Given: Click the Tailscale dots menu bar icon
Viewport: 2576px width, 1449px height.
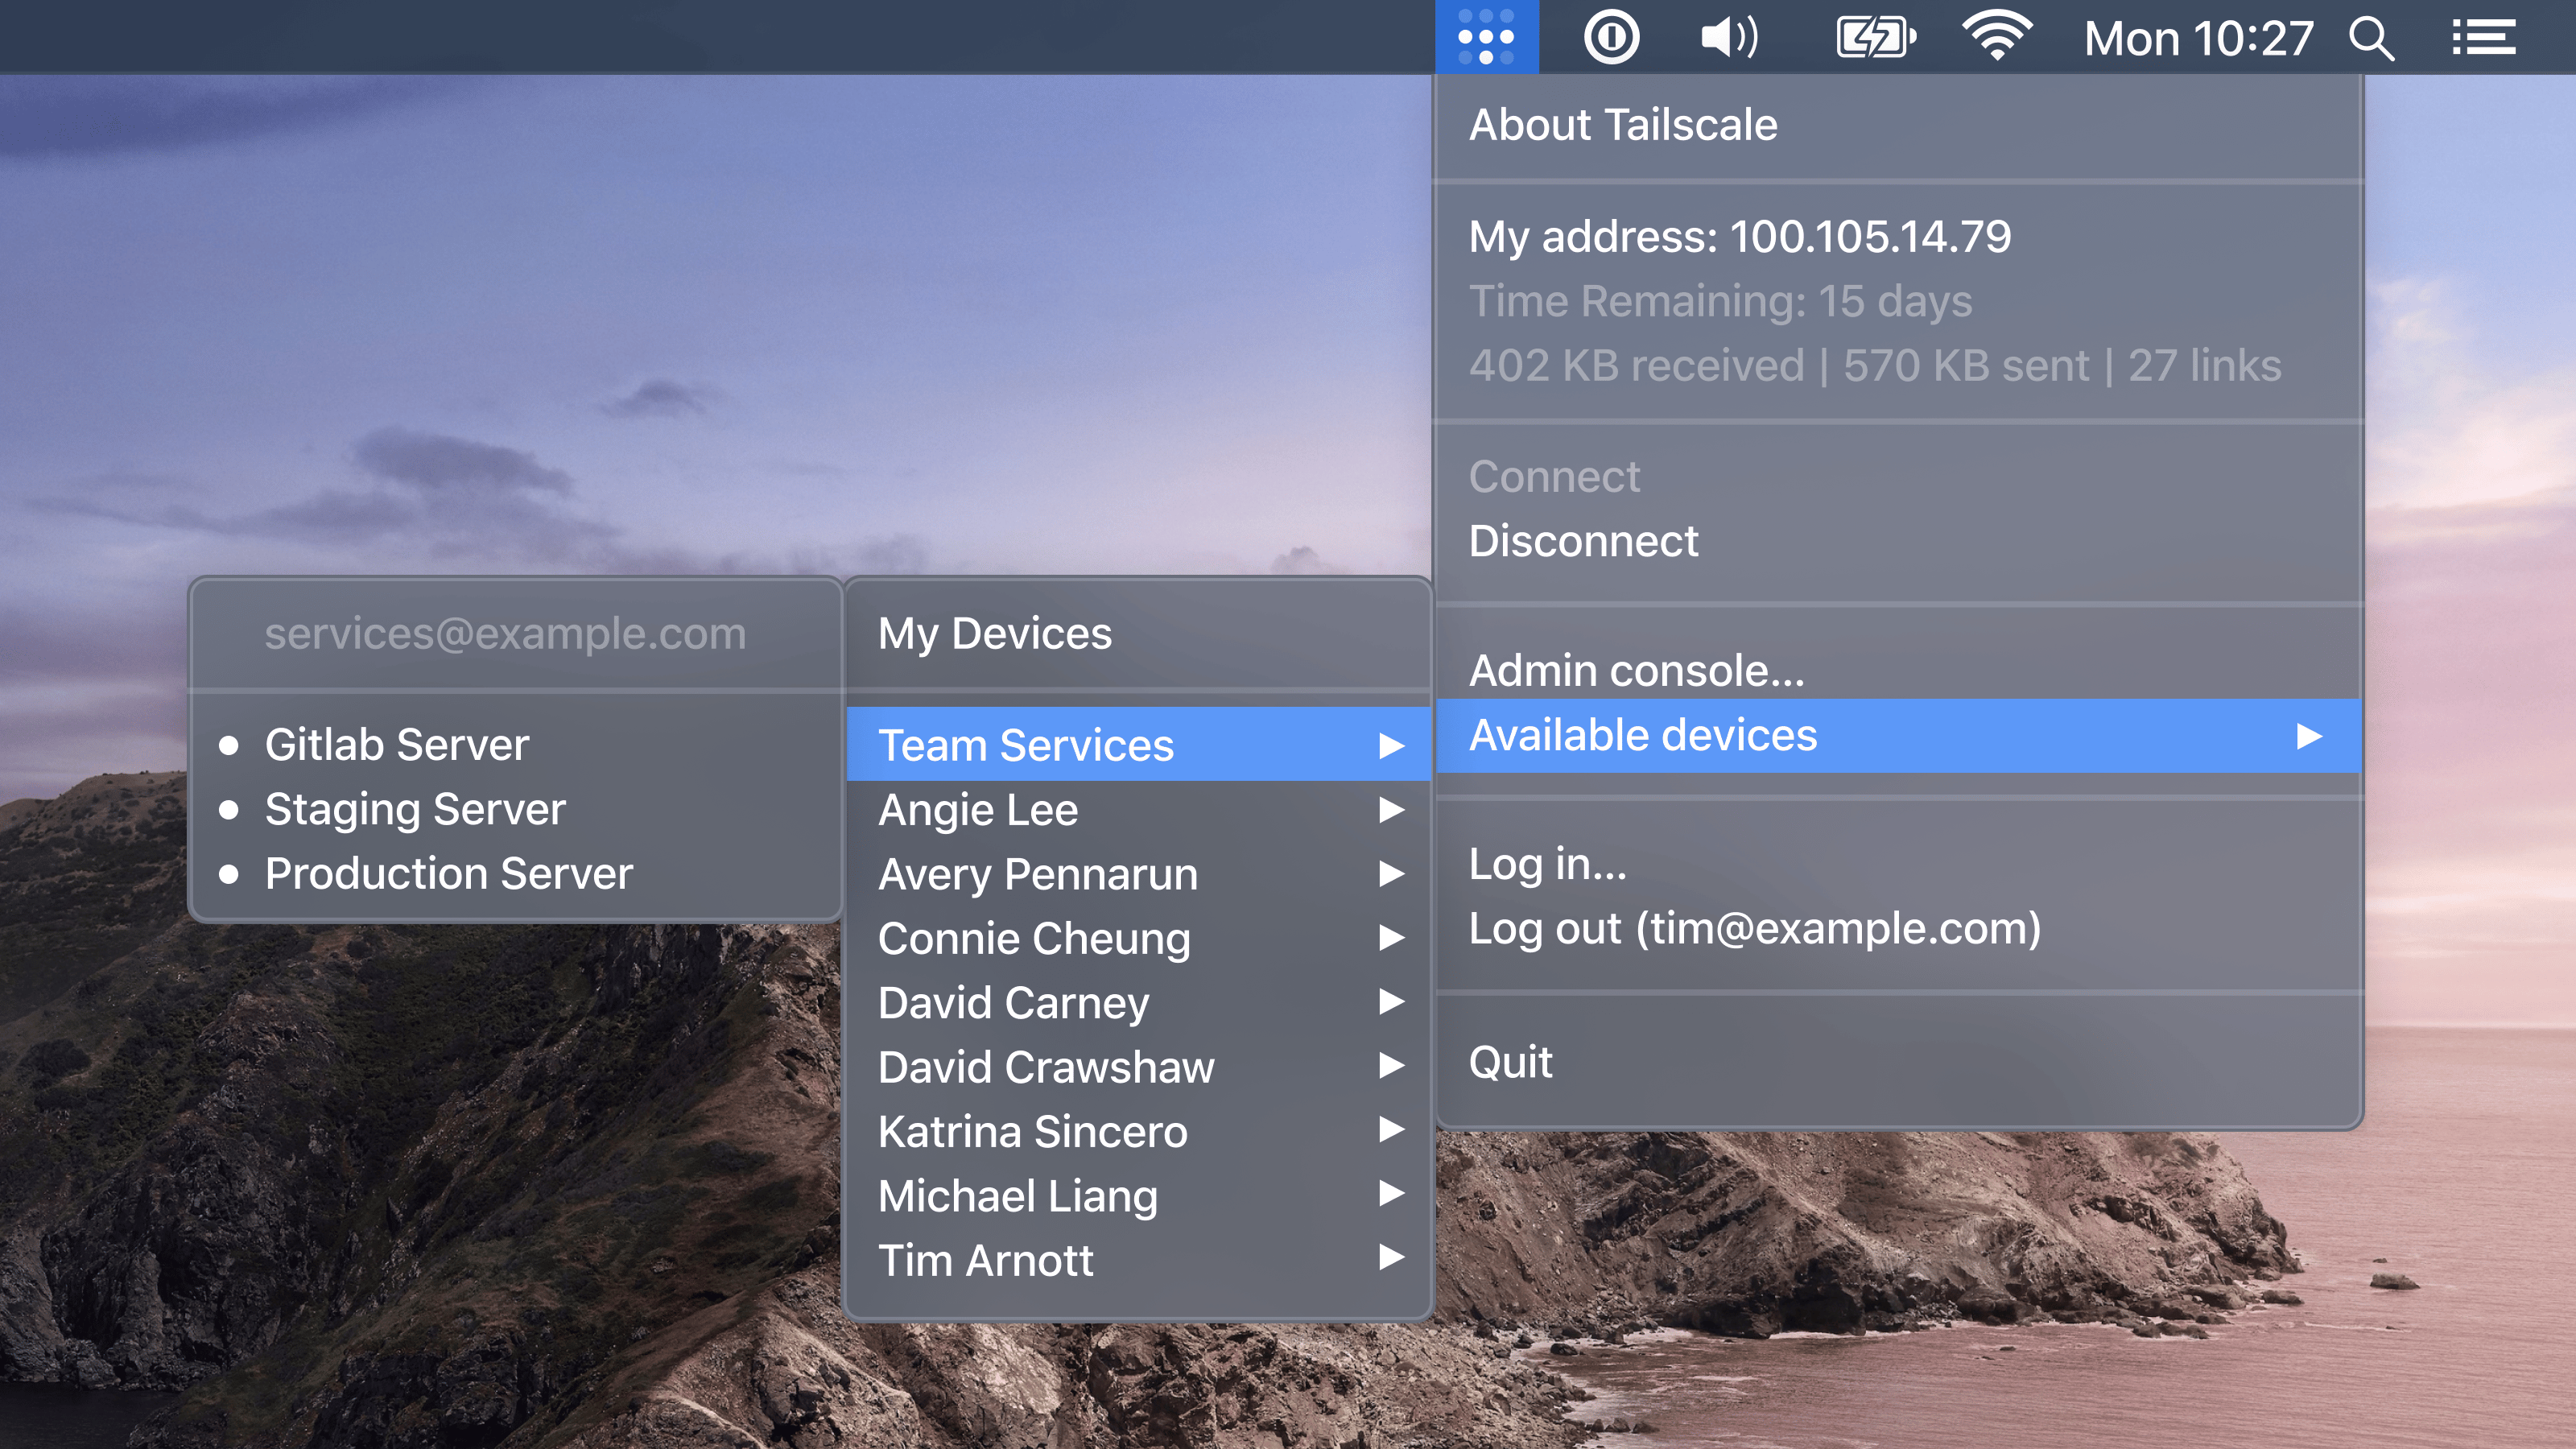Looking at the screenshot, I should point(1486,37).
